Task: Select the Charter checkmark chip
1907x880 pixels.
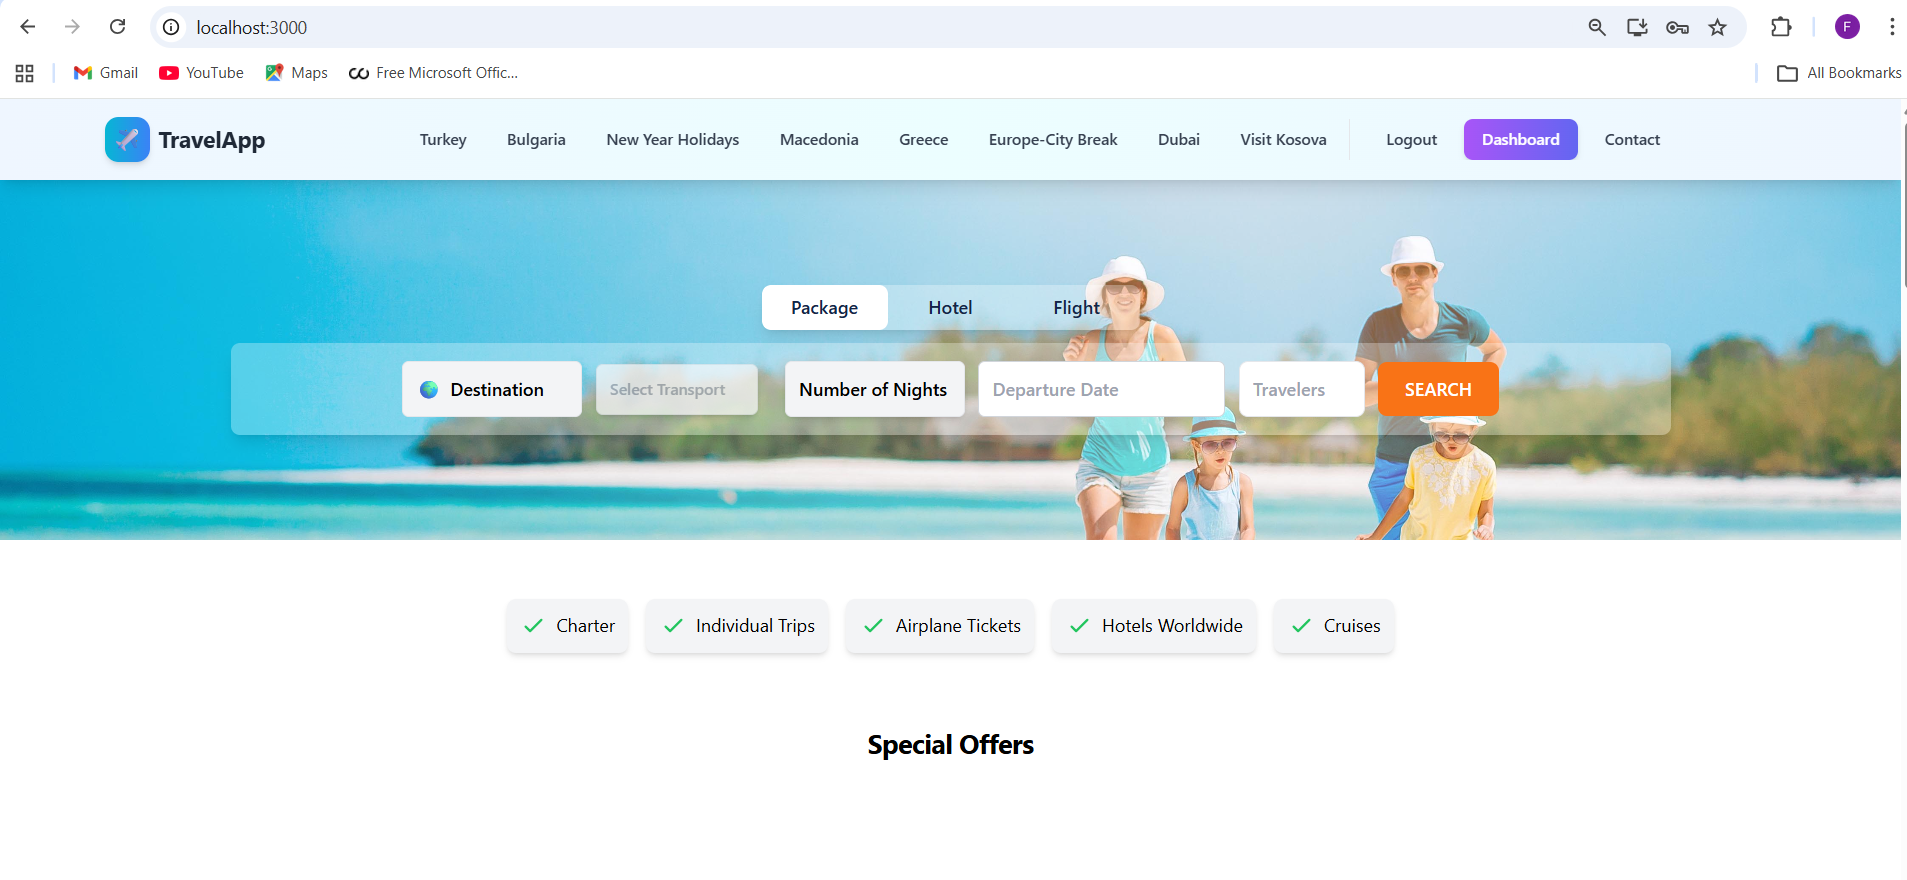Action: (568, 626)
